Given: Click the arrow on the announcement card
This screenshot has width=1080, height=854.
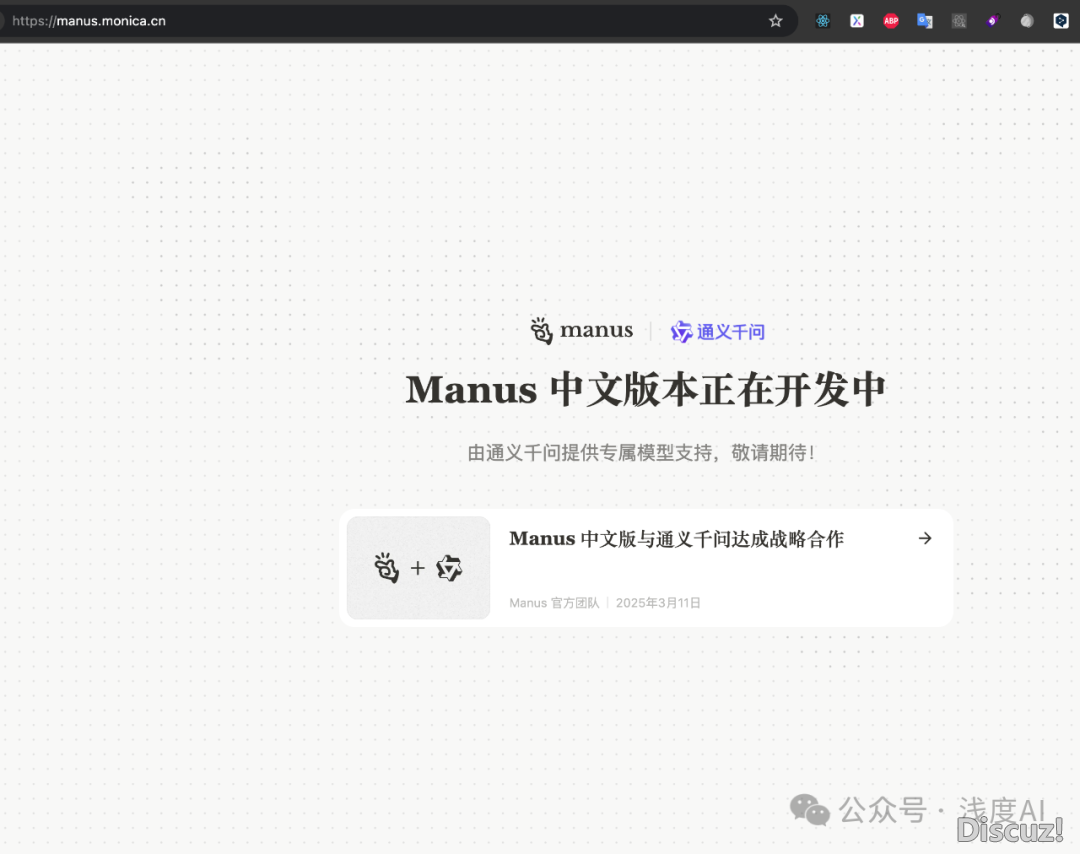Looking at the screenshot, I should click(925, 539).
